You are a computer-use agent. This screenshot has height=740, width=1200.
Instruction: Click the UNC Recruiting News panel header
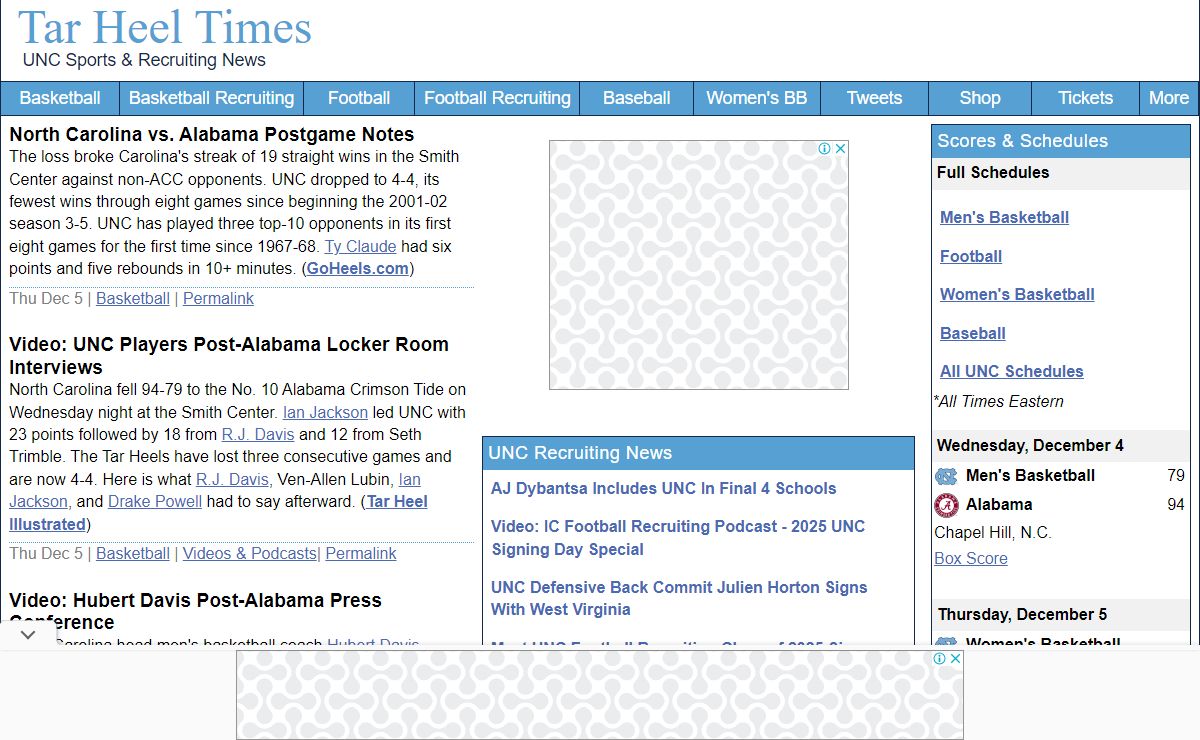pyautogui.click(x=698, y=453)
